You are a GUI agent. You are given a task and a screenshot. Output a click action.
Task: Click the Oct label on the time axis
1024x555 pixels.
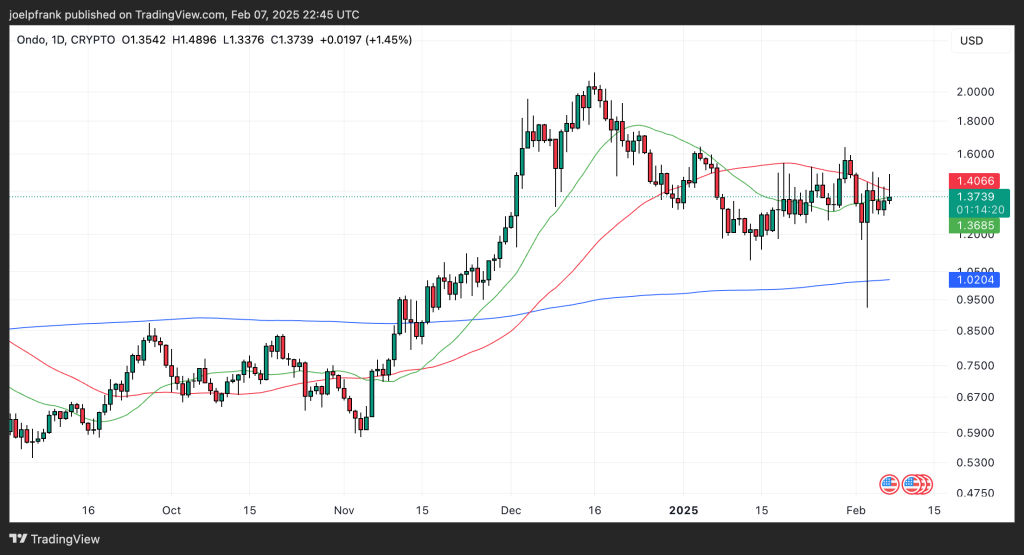coord(171,510)
